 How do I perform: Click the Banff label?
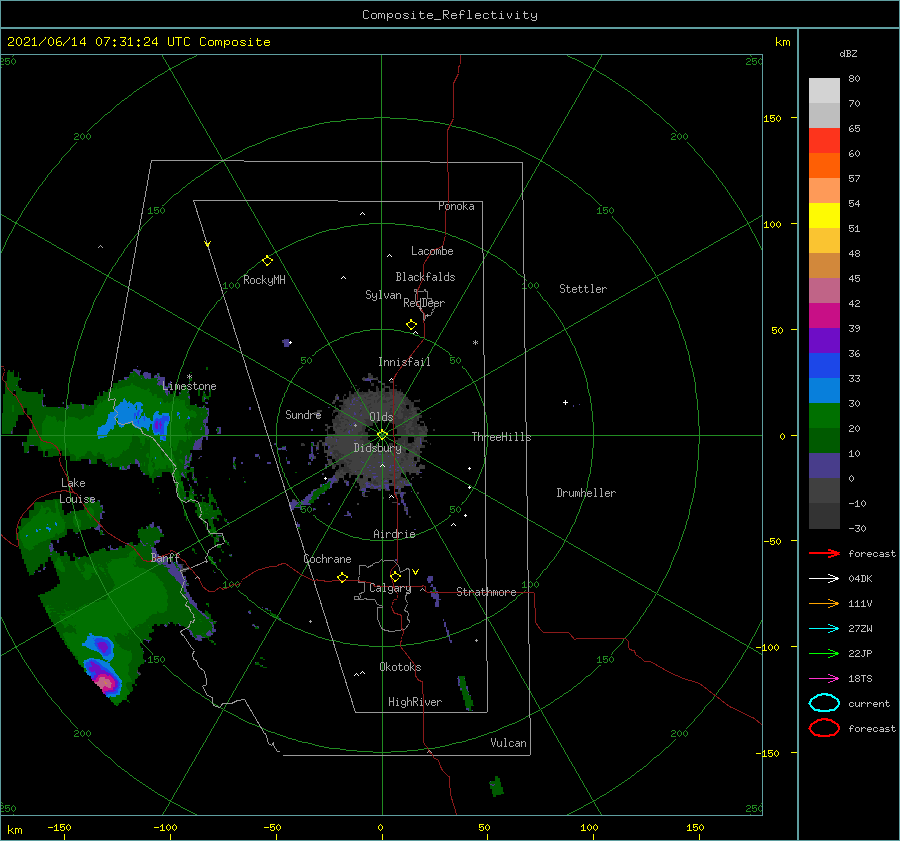[x=165, y=558]
